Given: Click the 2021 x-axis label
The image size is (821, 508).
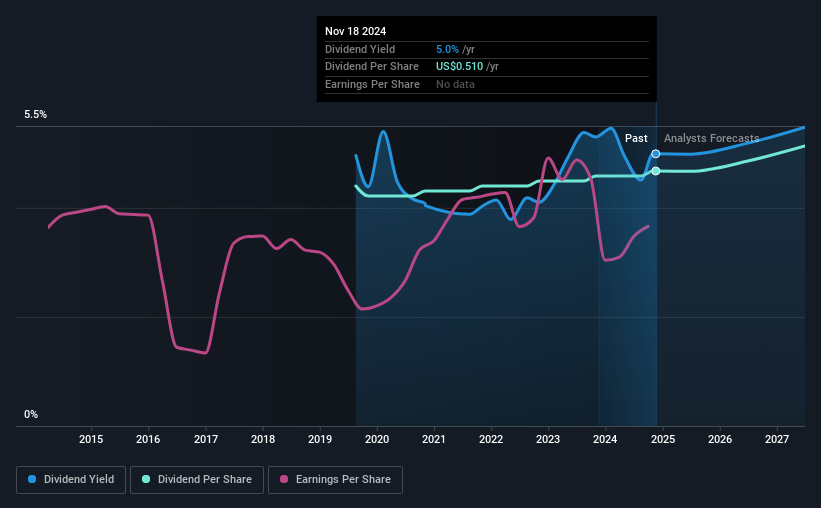Looking at the screenshot, I should (434, 439).
